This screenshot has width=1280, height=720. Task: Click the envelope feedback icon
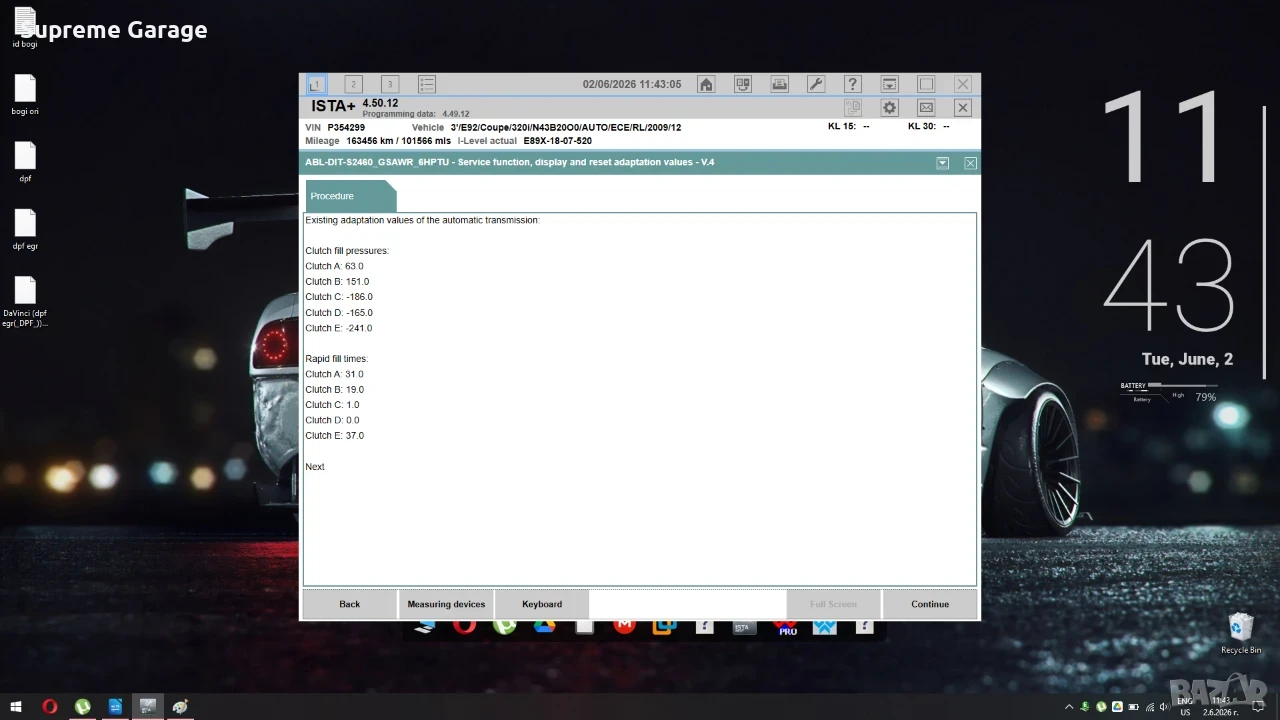click(x=926, y=107)
